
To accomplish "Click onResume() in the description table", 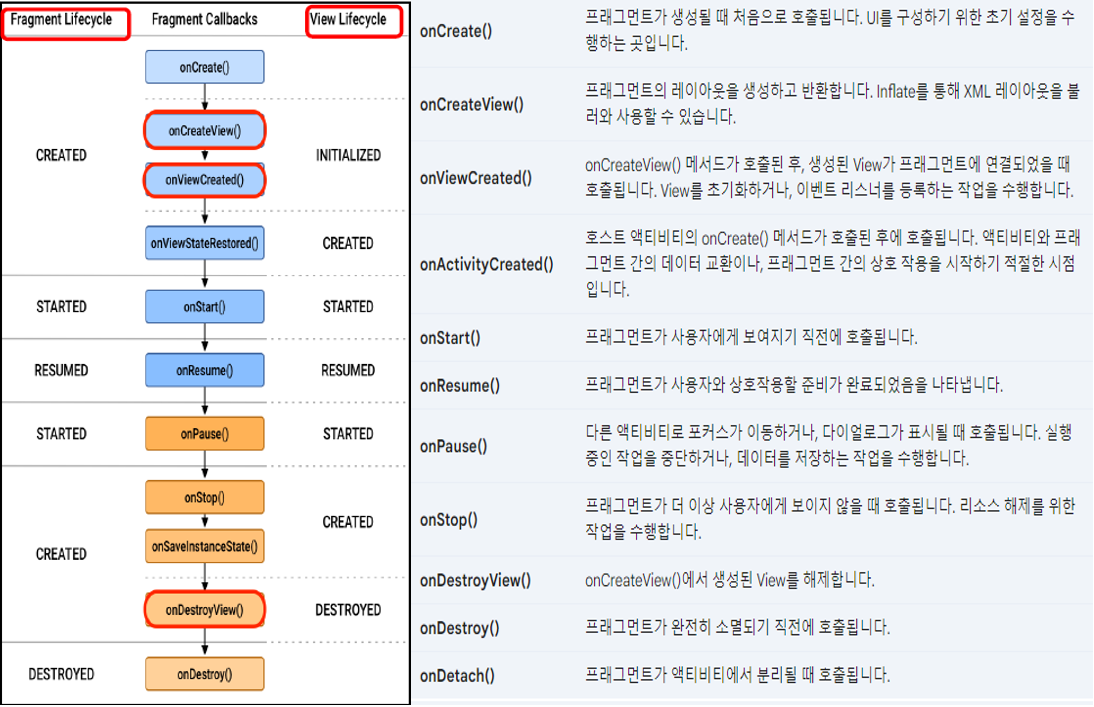I will pos(460,385).
